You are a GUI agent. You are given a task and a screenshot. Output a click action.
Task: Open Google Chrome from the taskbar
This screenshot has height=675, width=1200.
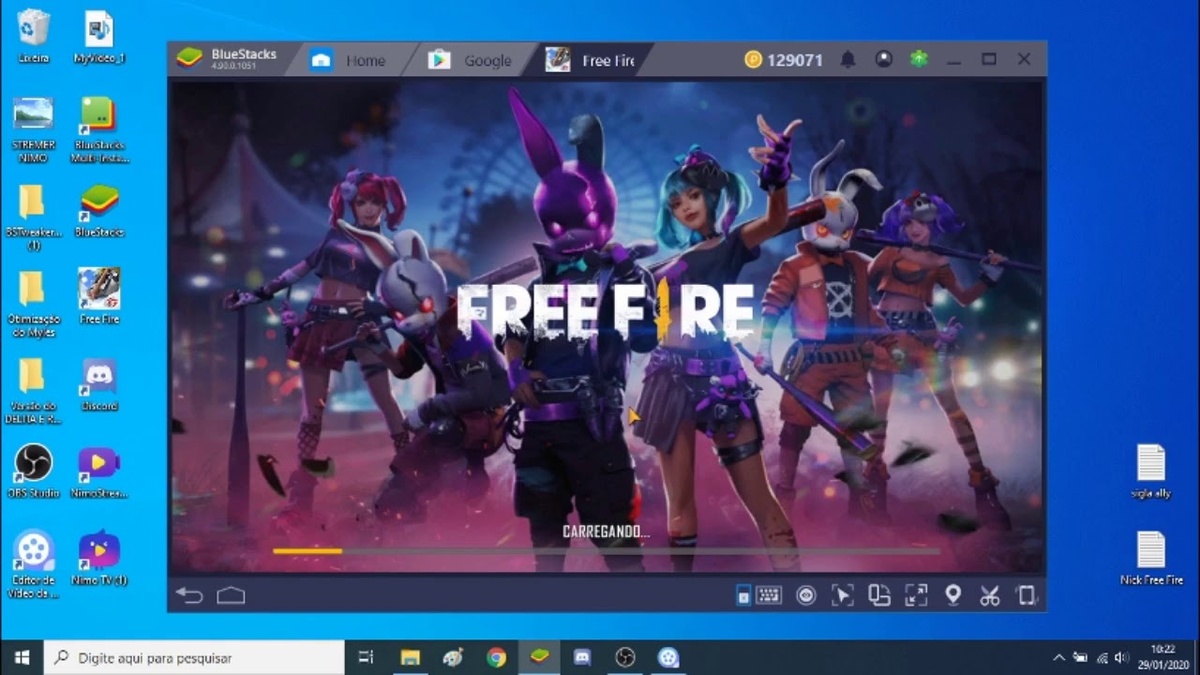(x=496, y=657)
